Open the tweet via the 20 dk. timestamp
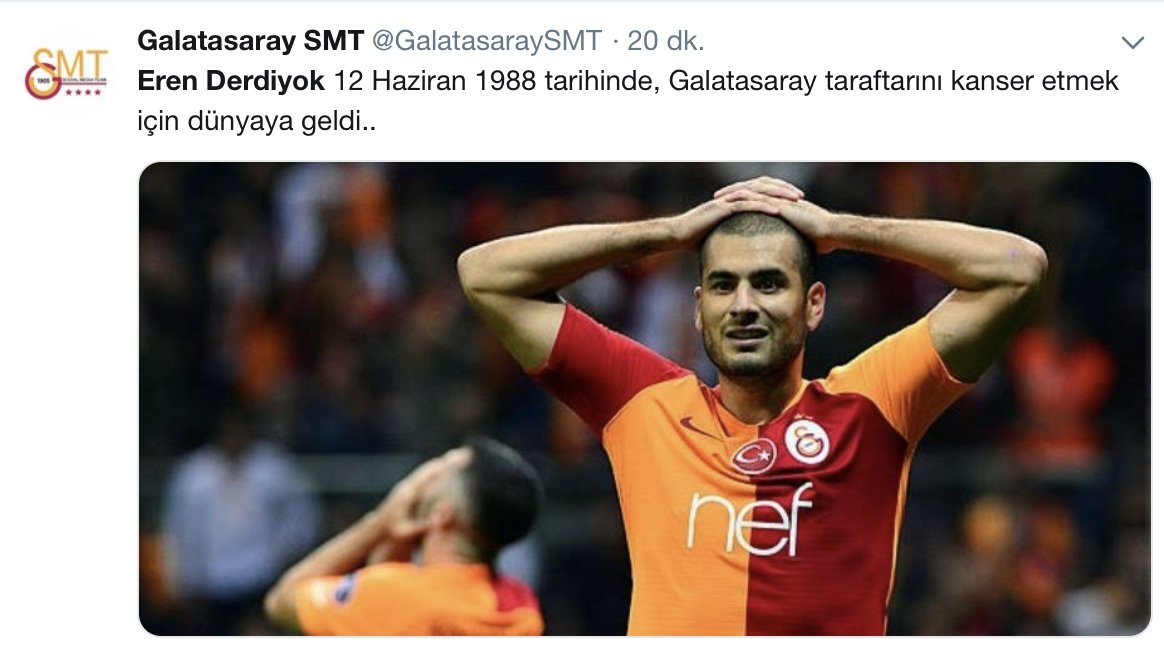Viewport: 1164px width, 660px height. tap(665, 41)
